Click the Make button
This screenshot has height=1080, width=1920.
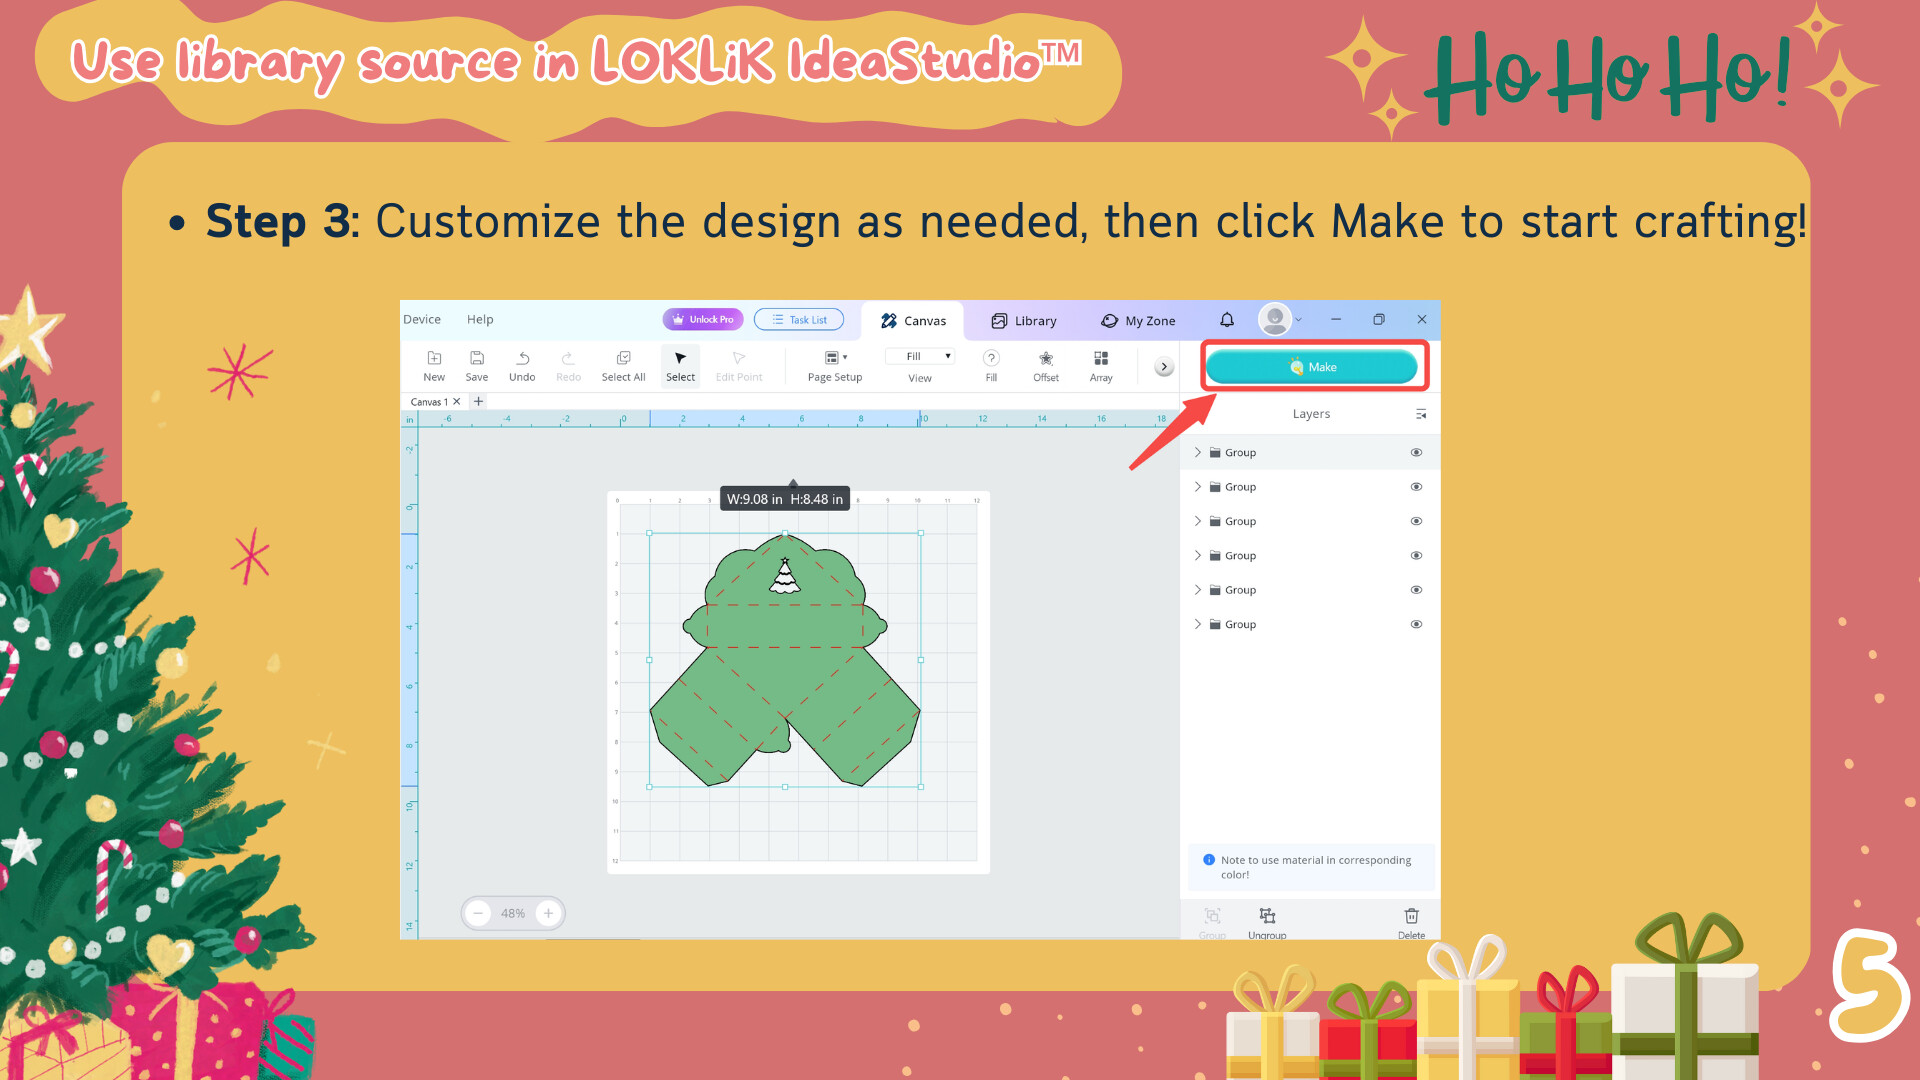click(x=1312, y=367)
